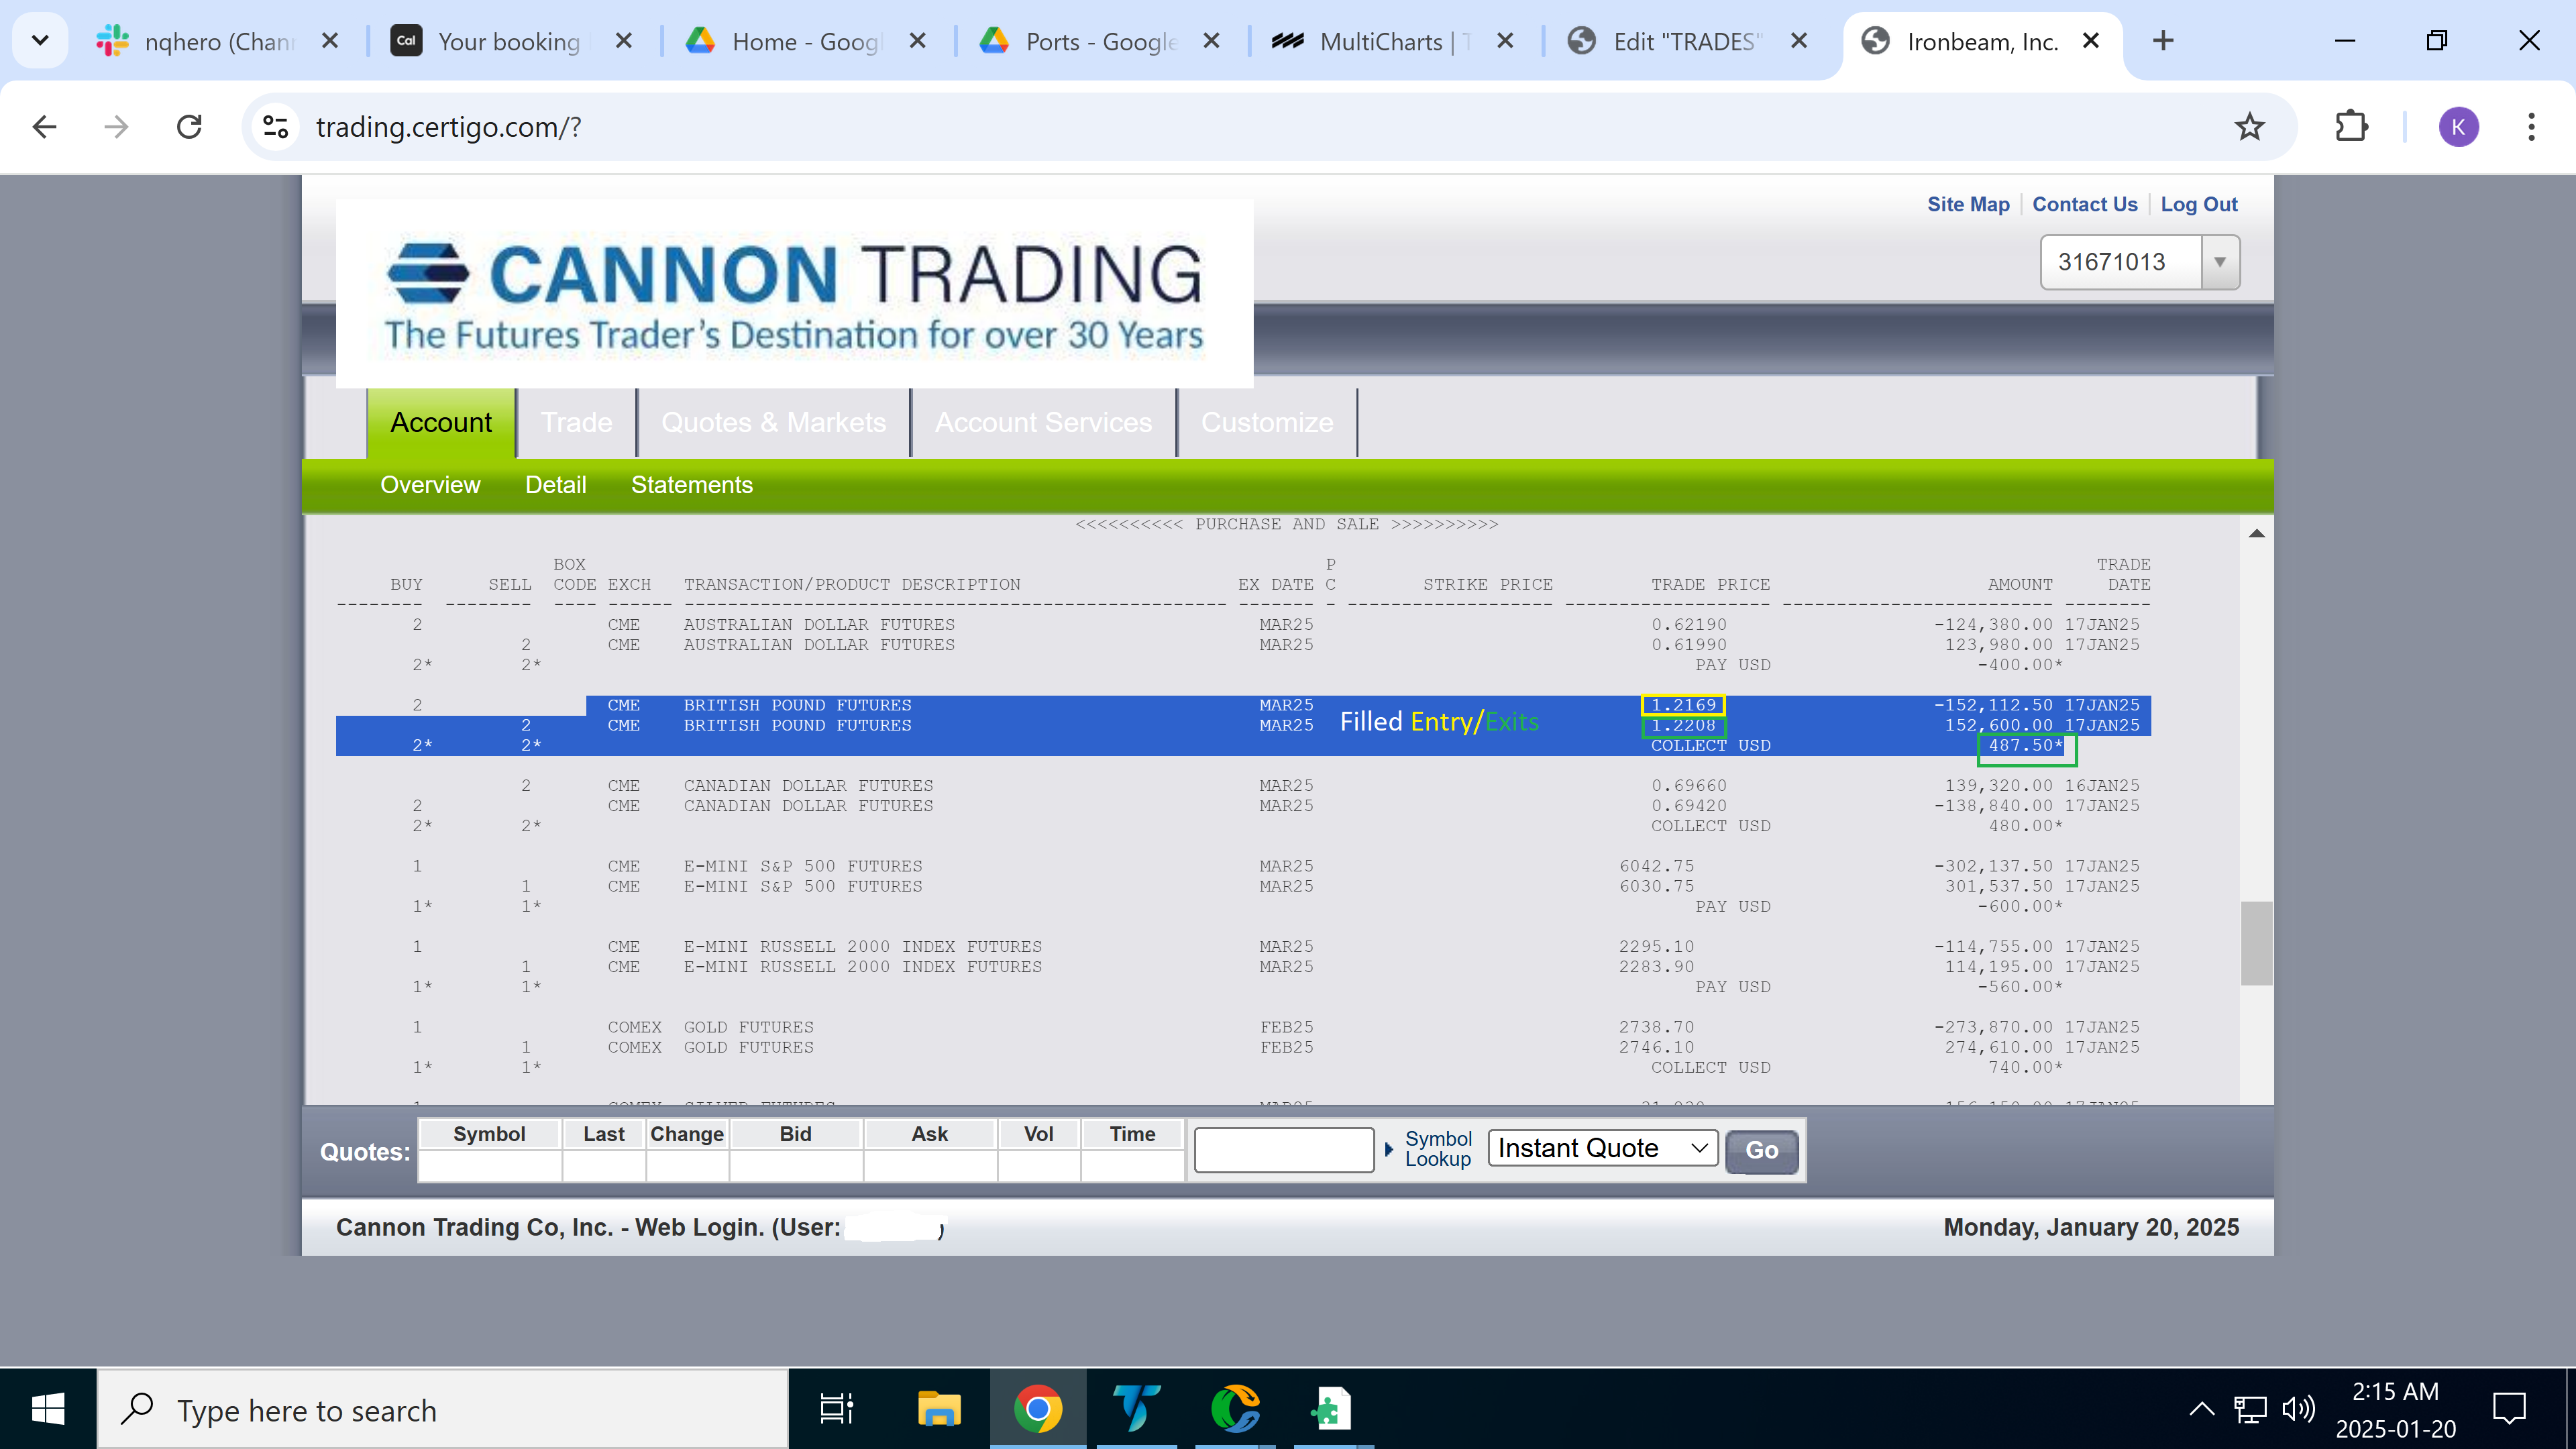This screenshot has width=2576, height=1449.
Task: Close the MultiCharts tab
Action: pos(1505,41)
